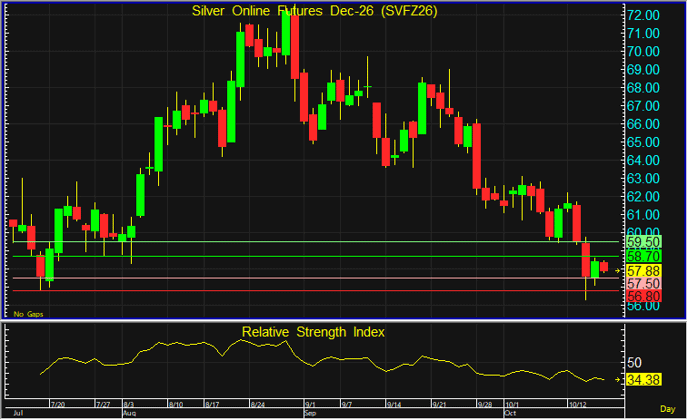Image resolution: width=688 pixels, height=420 pixels.
Task: Click the yellow 57.88 current price label
Action: (x=644, y=271)
